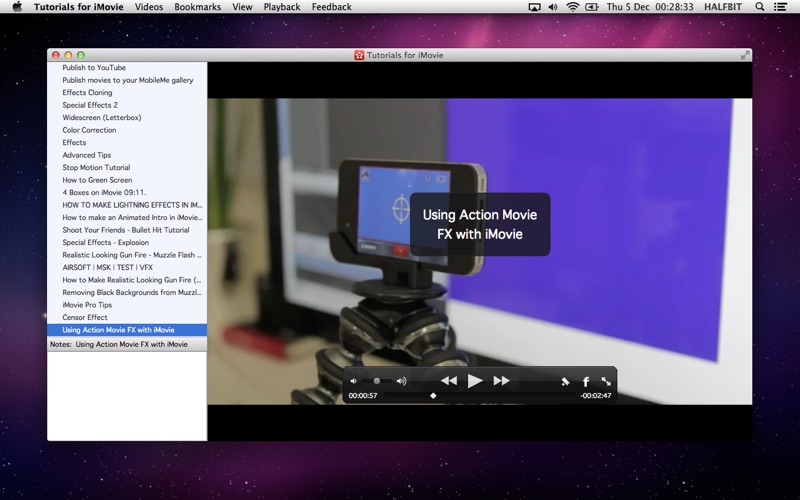
Task: Select 'Special Effects 2' tutorial
Action: 127,105
